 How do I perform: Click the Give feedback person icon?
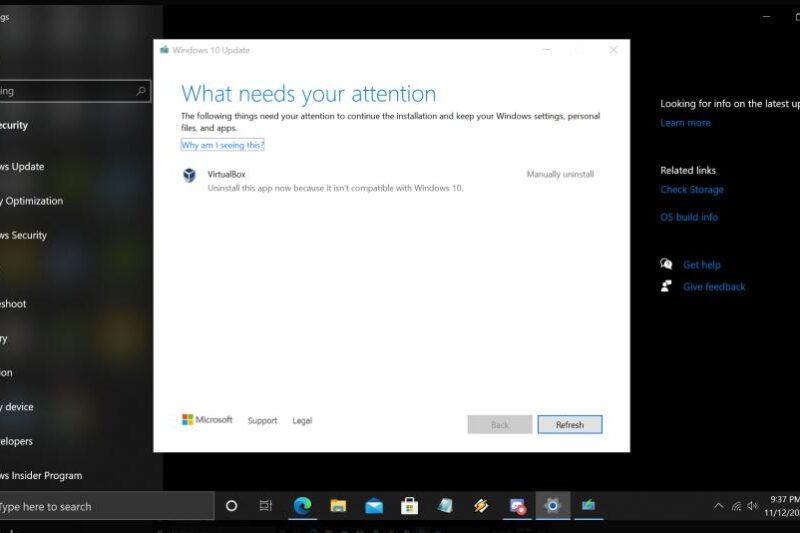[x=666, y=286]
